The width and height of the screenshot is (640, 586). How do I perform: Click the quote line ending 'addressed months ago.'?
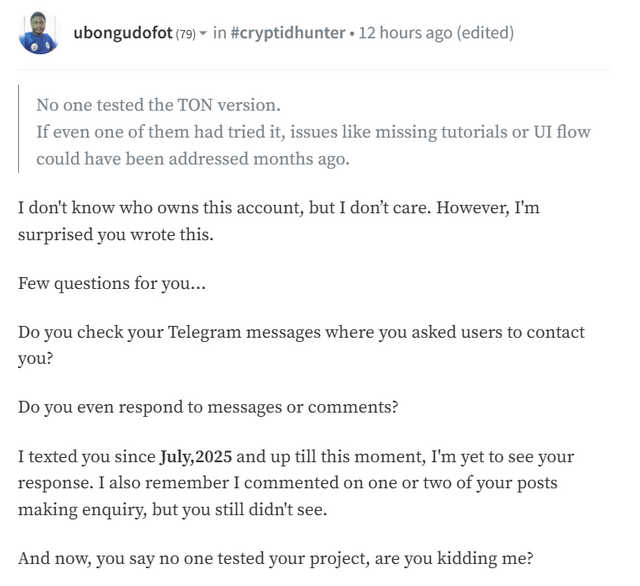point(193,159)
